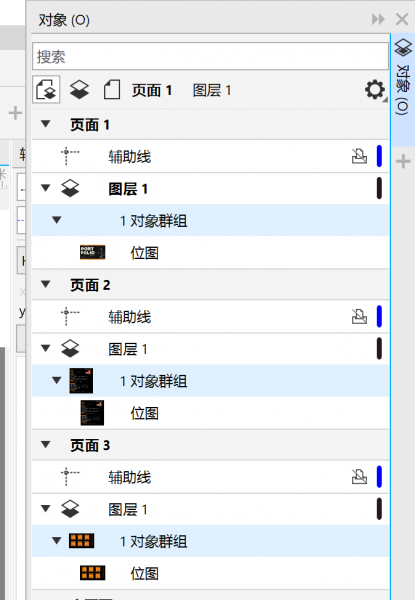Collapse 图层 1 under 页面 2

[x=46, y=348]
